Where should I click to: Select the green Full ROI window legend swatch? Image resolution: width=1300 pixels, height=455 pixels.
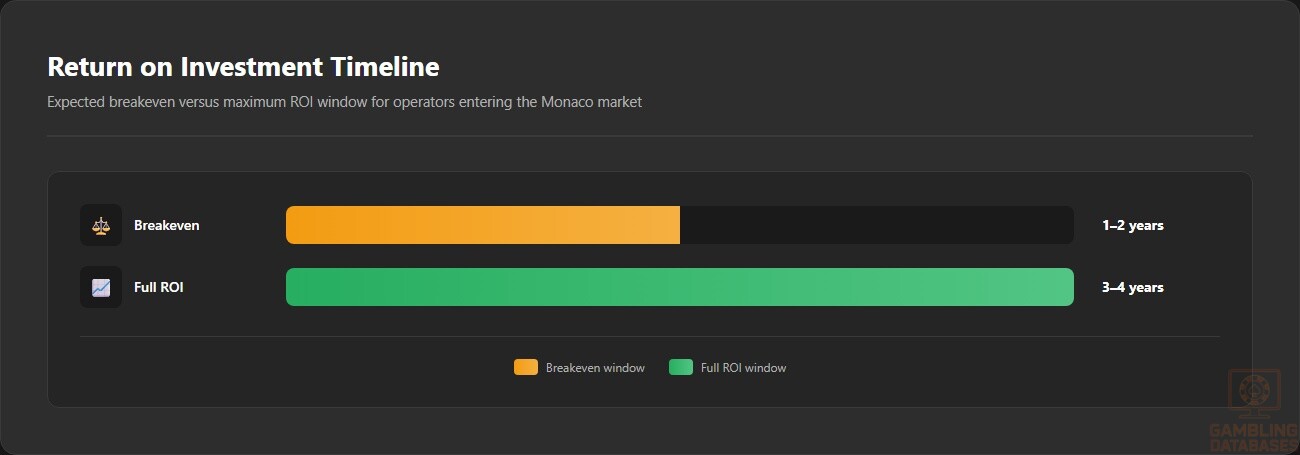681,367
